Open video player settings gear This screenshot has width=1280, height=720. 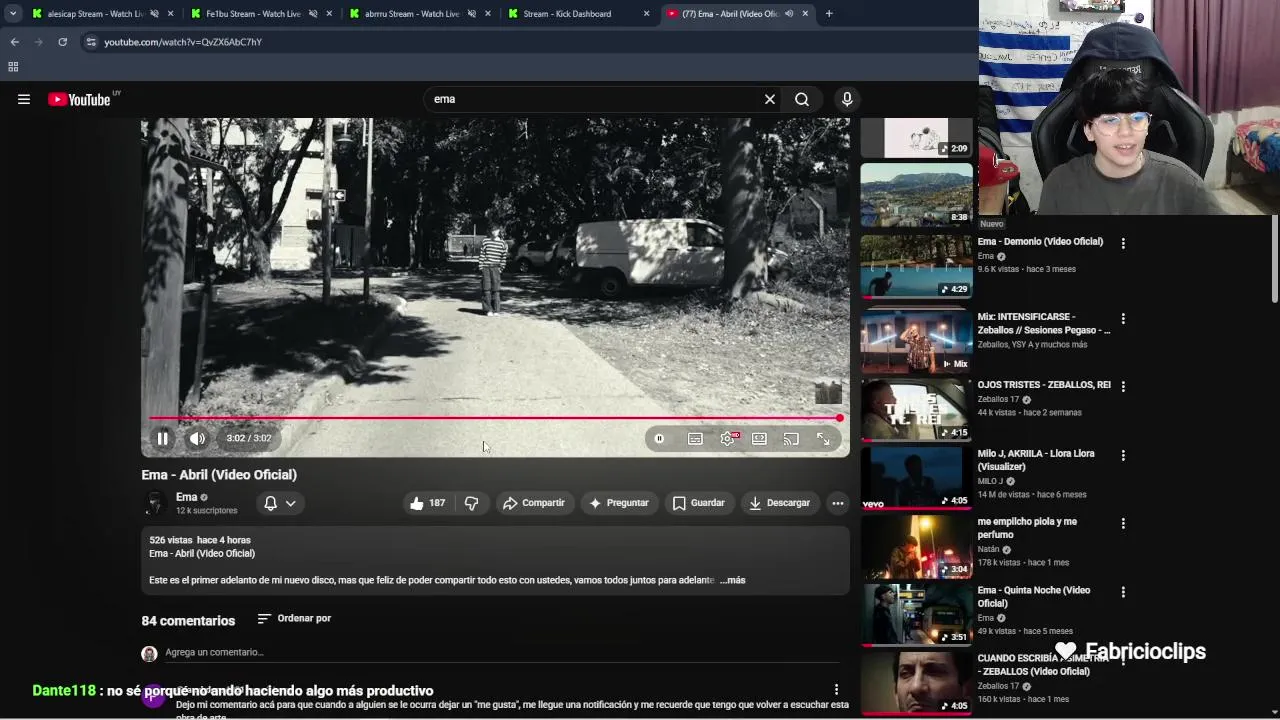tap(728, 439)
